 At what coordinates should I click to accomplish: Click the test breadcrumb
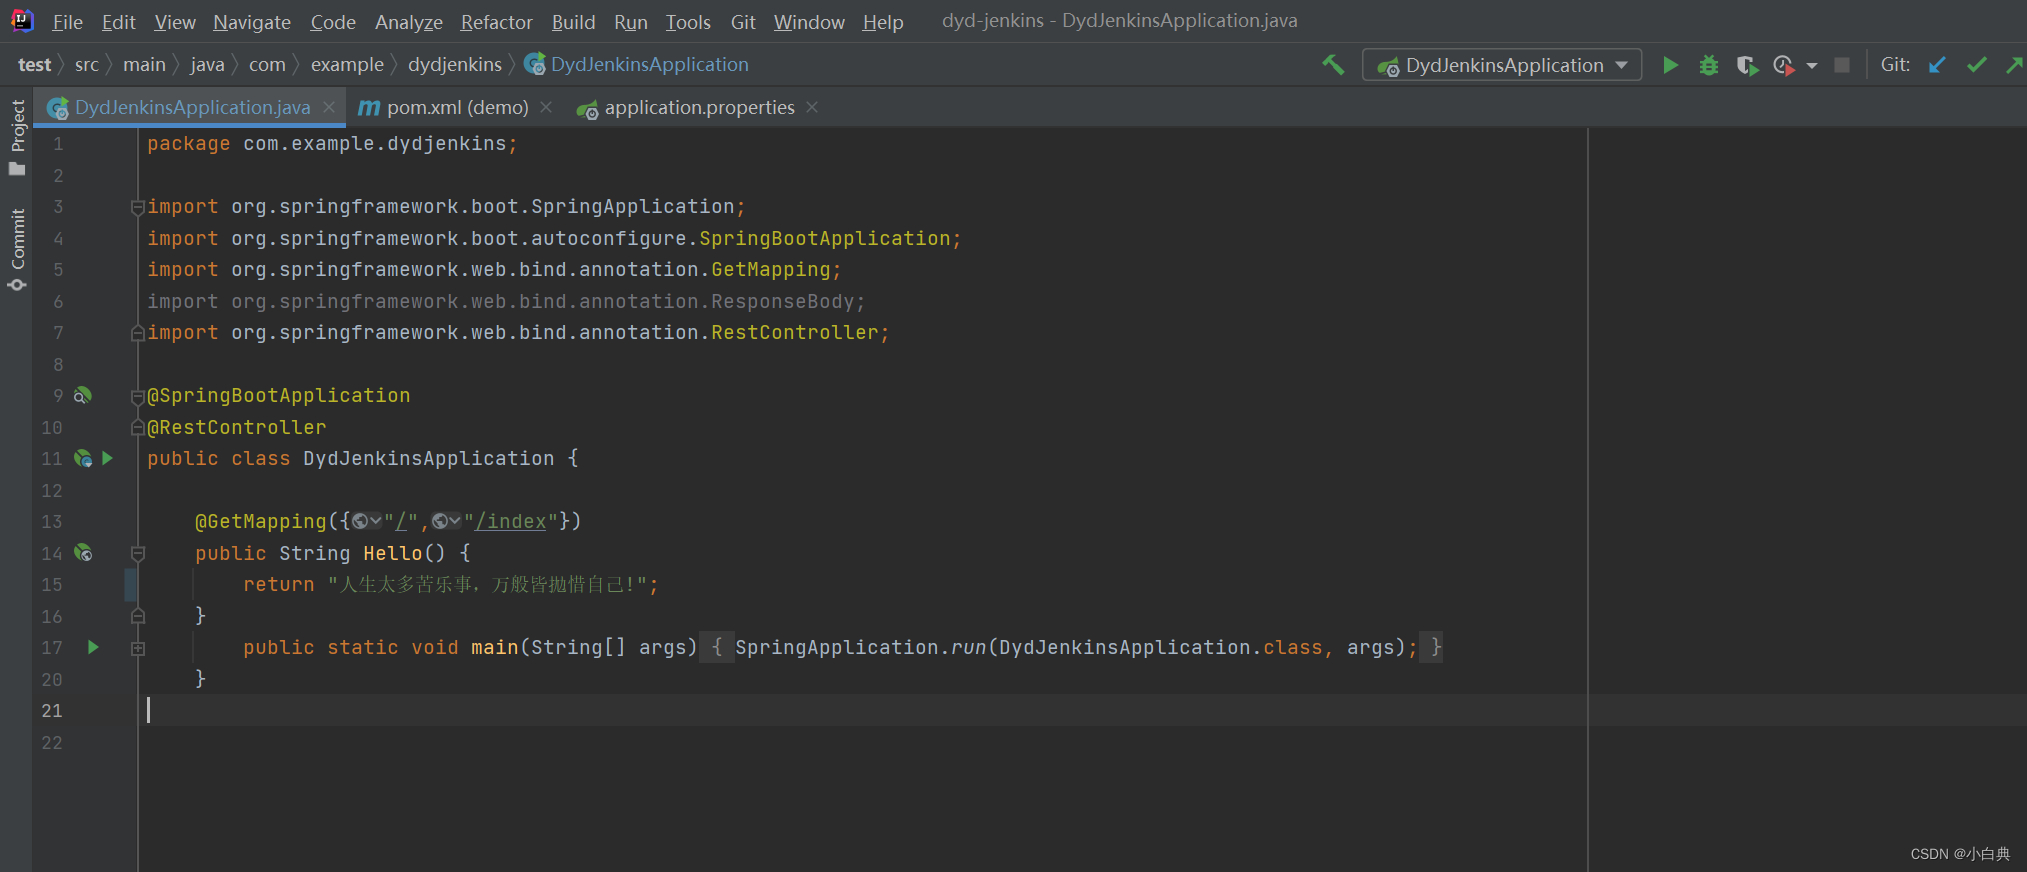point(34,65)
